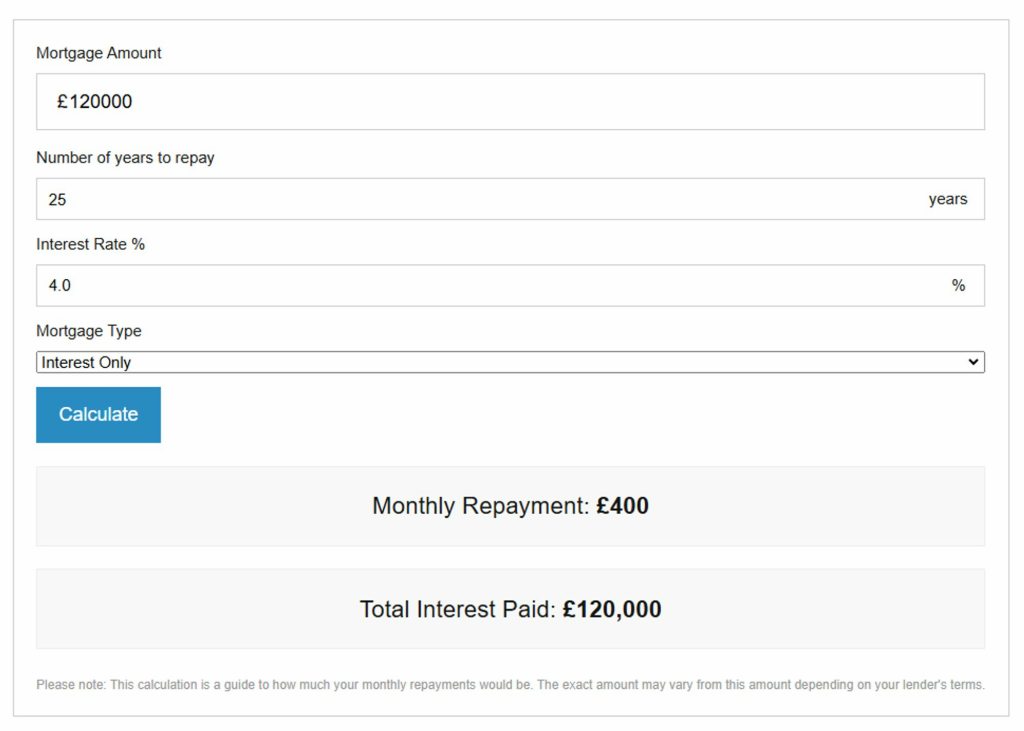Screen dimensions: 1024x731
Task: Click the £120000 text in the amount field
Action: (95, 101)
